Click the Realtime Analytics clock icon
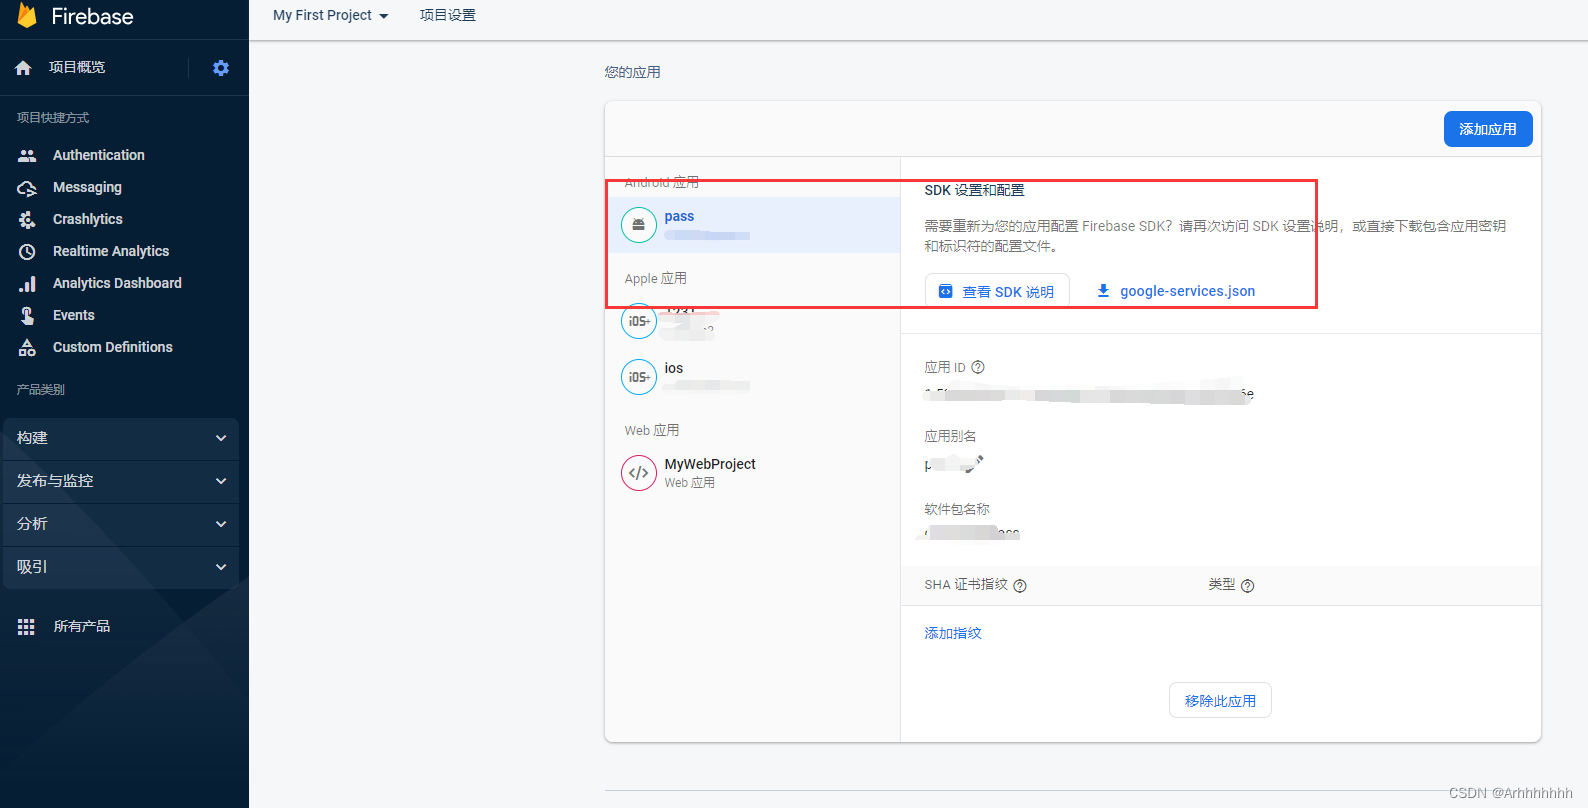Viewport: 1588px width, 808px height. click(x=27, y=251)
